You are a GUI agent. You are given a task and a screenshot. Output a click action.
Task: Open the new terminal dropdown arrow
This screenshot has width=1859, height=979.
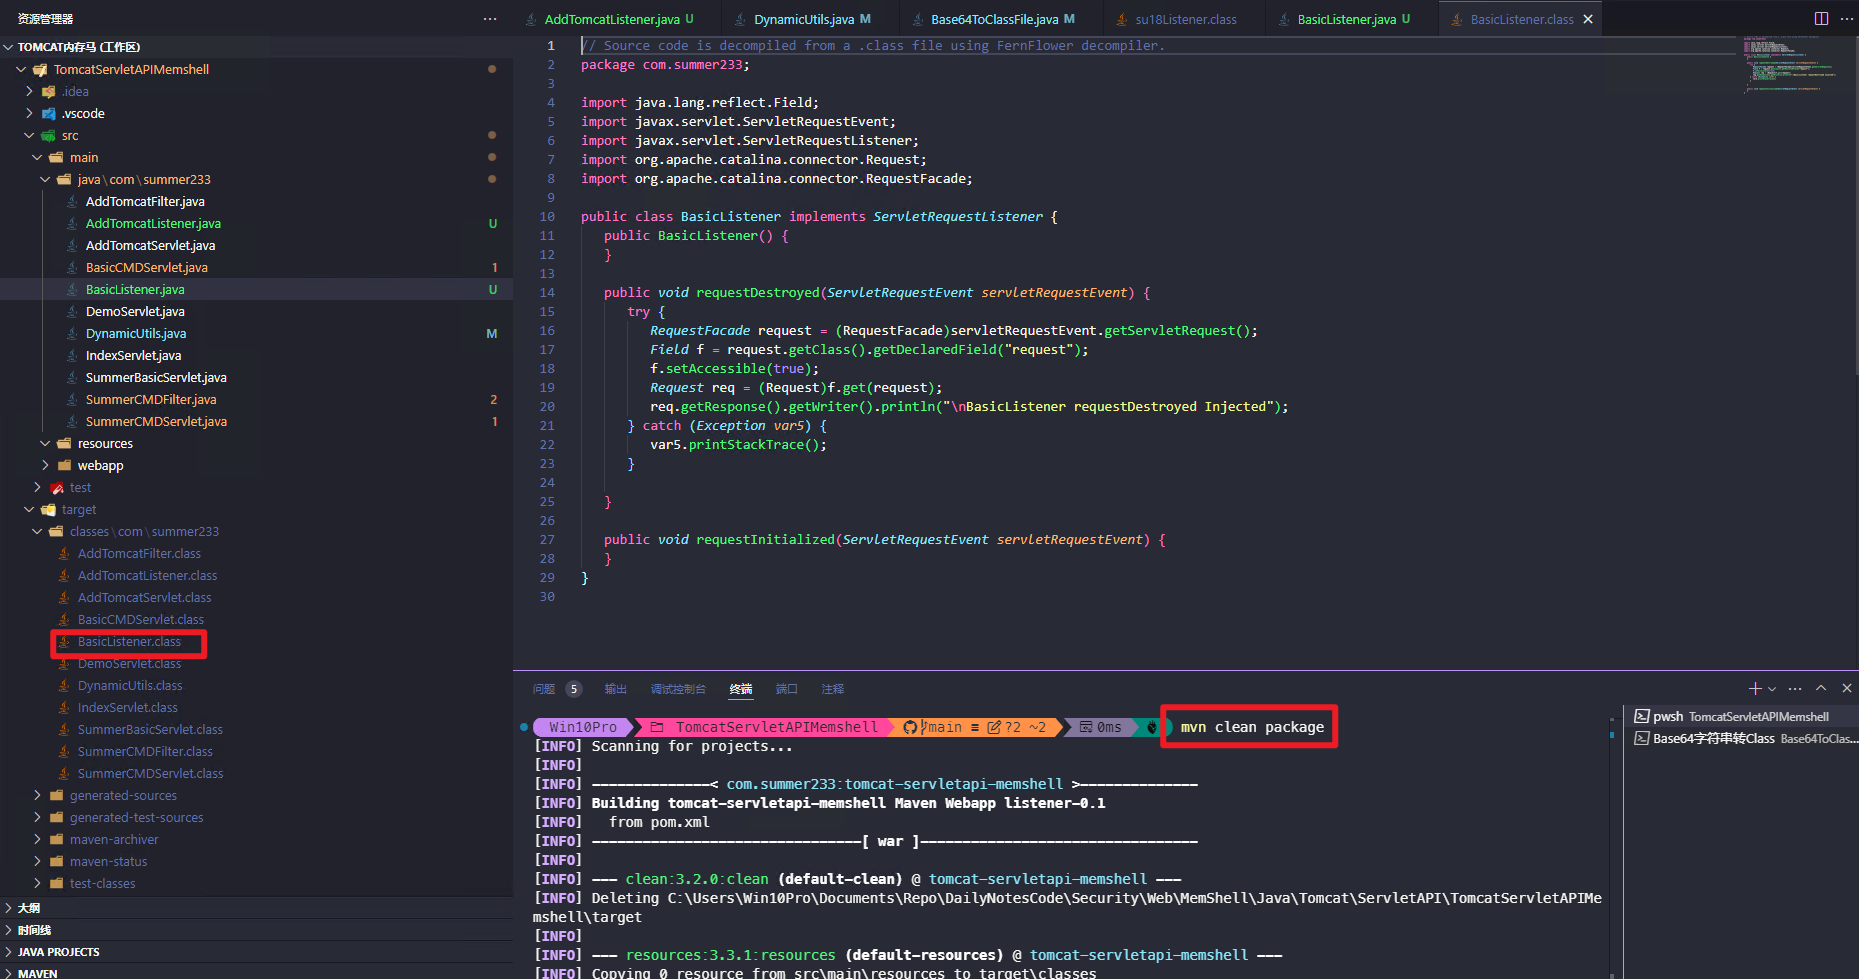[x=1772, y=688]
